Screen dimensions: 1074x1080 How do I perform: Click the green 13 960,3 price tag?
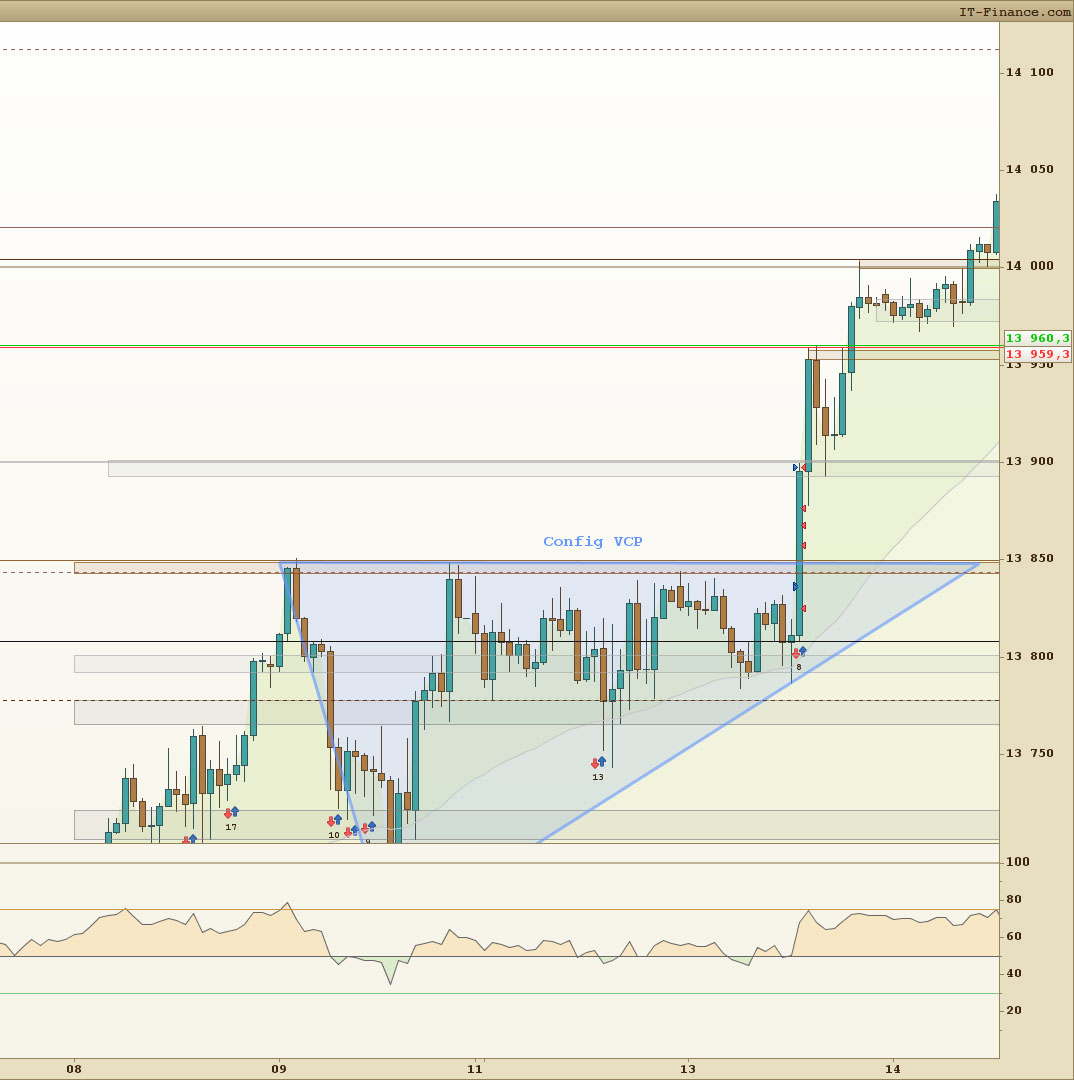(x=1037, y=338)
